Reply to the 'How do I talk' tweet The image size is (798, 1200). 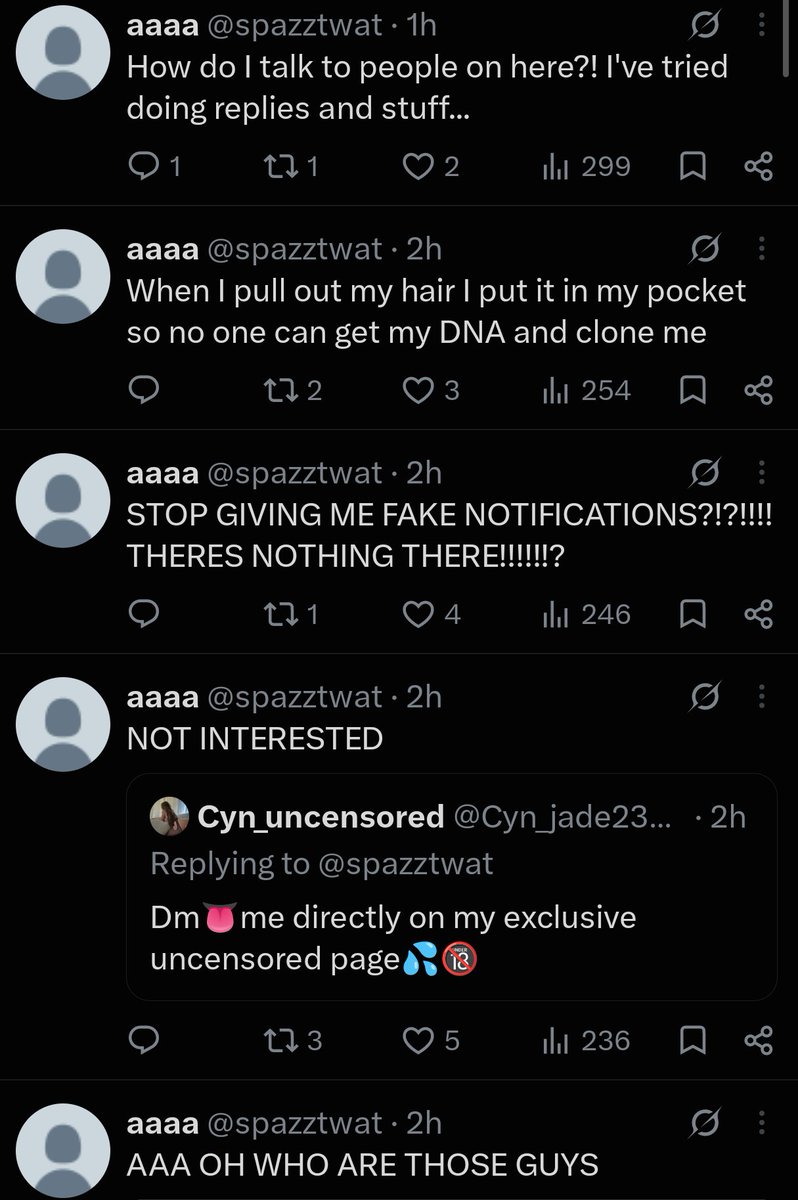click(x=156, y=166)
